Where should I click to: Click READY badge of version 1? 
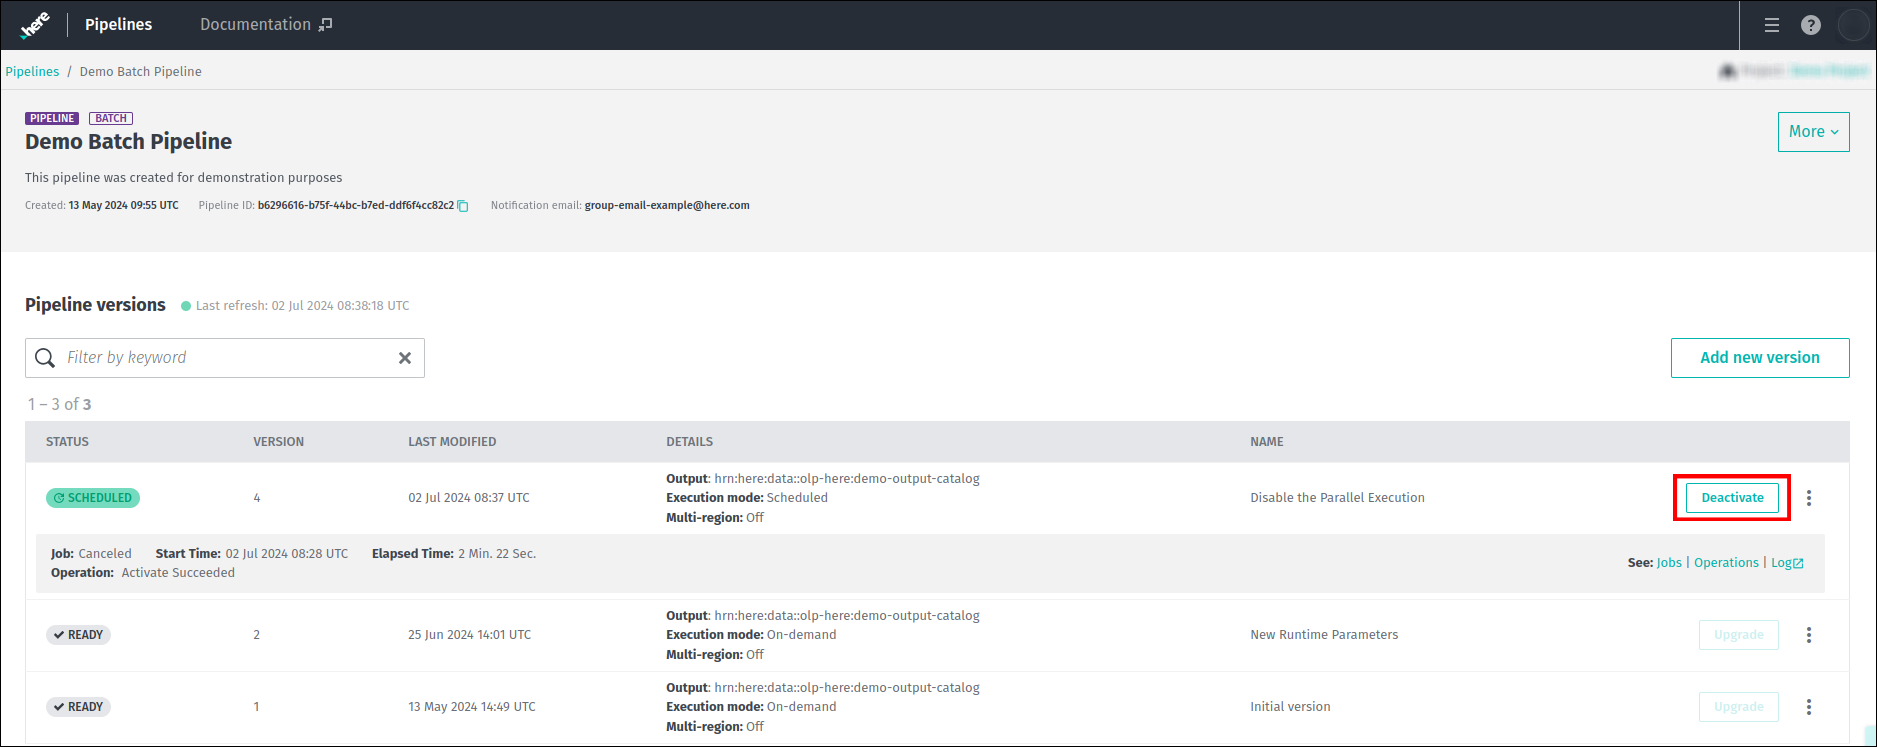click(78, 707)
